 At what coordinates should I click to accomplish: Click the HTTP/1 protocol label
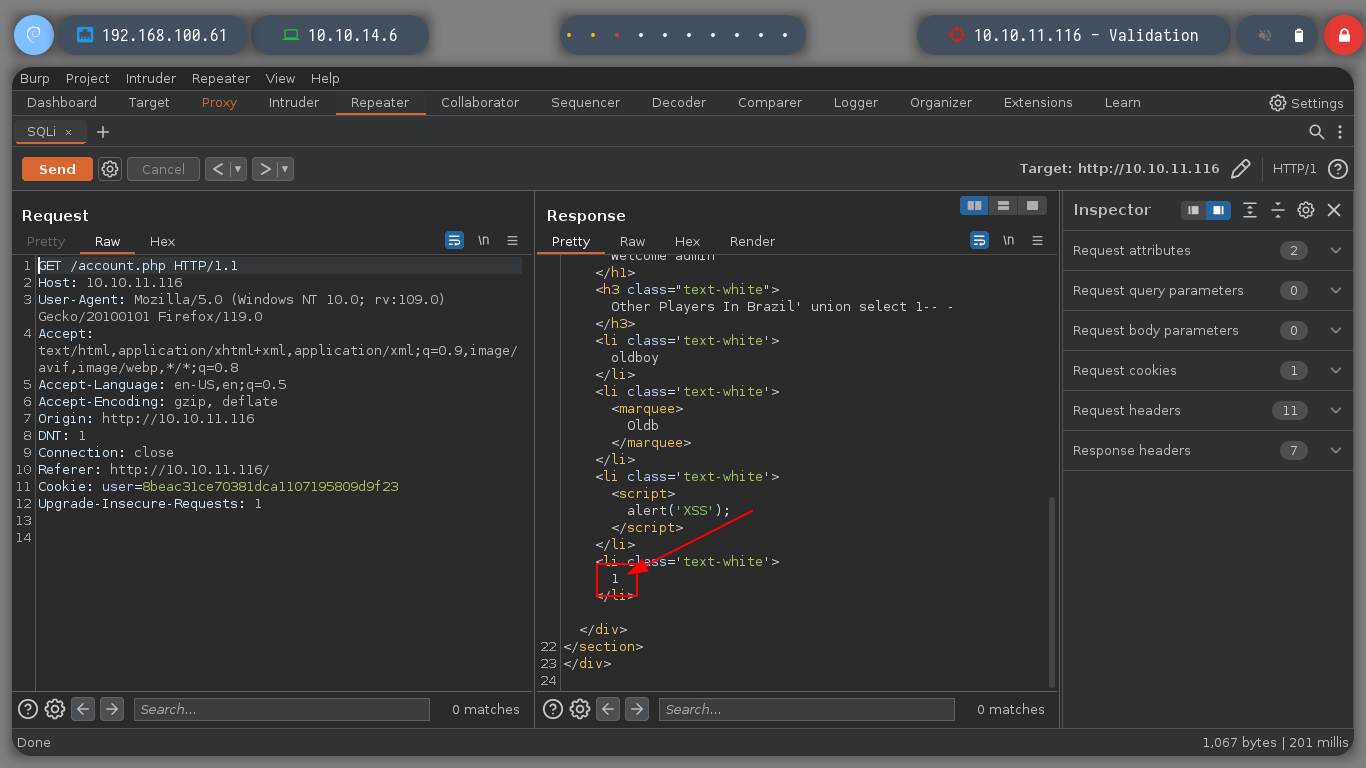point(1295,169)
